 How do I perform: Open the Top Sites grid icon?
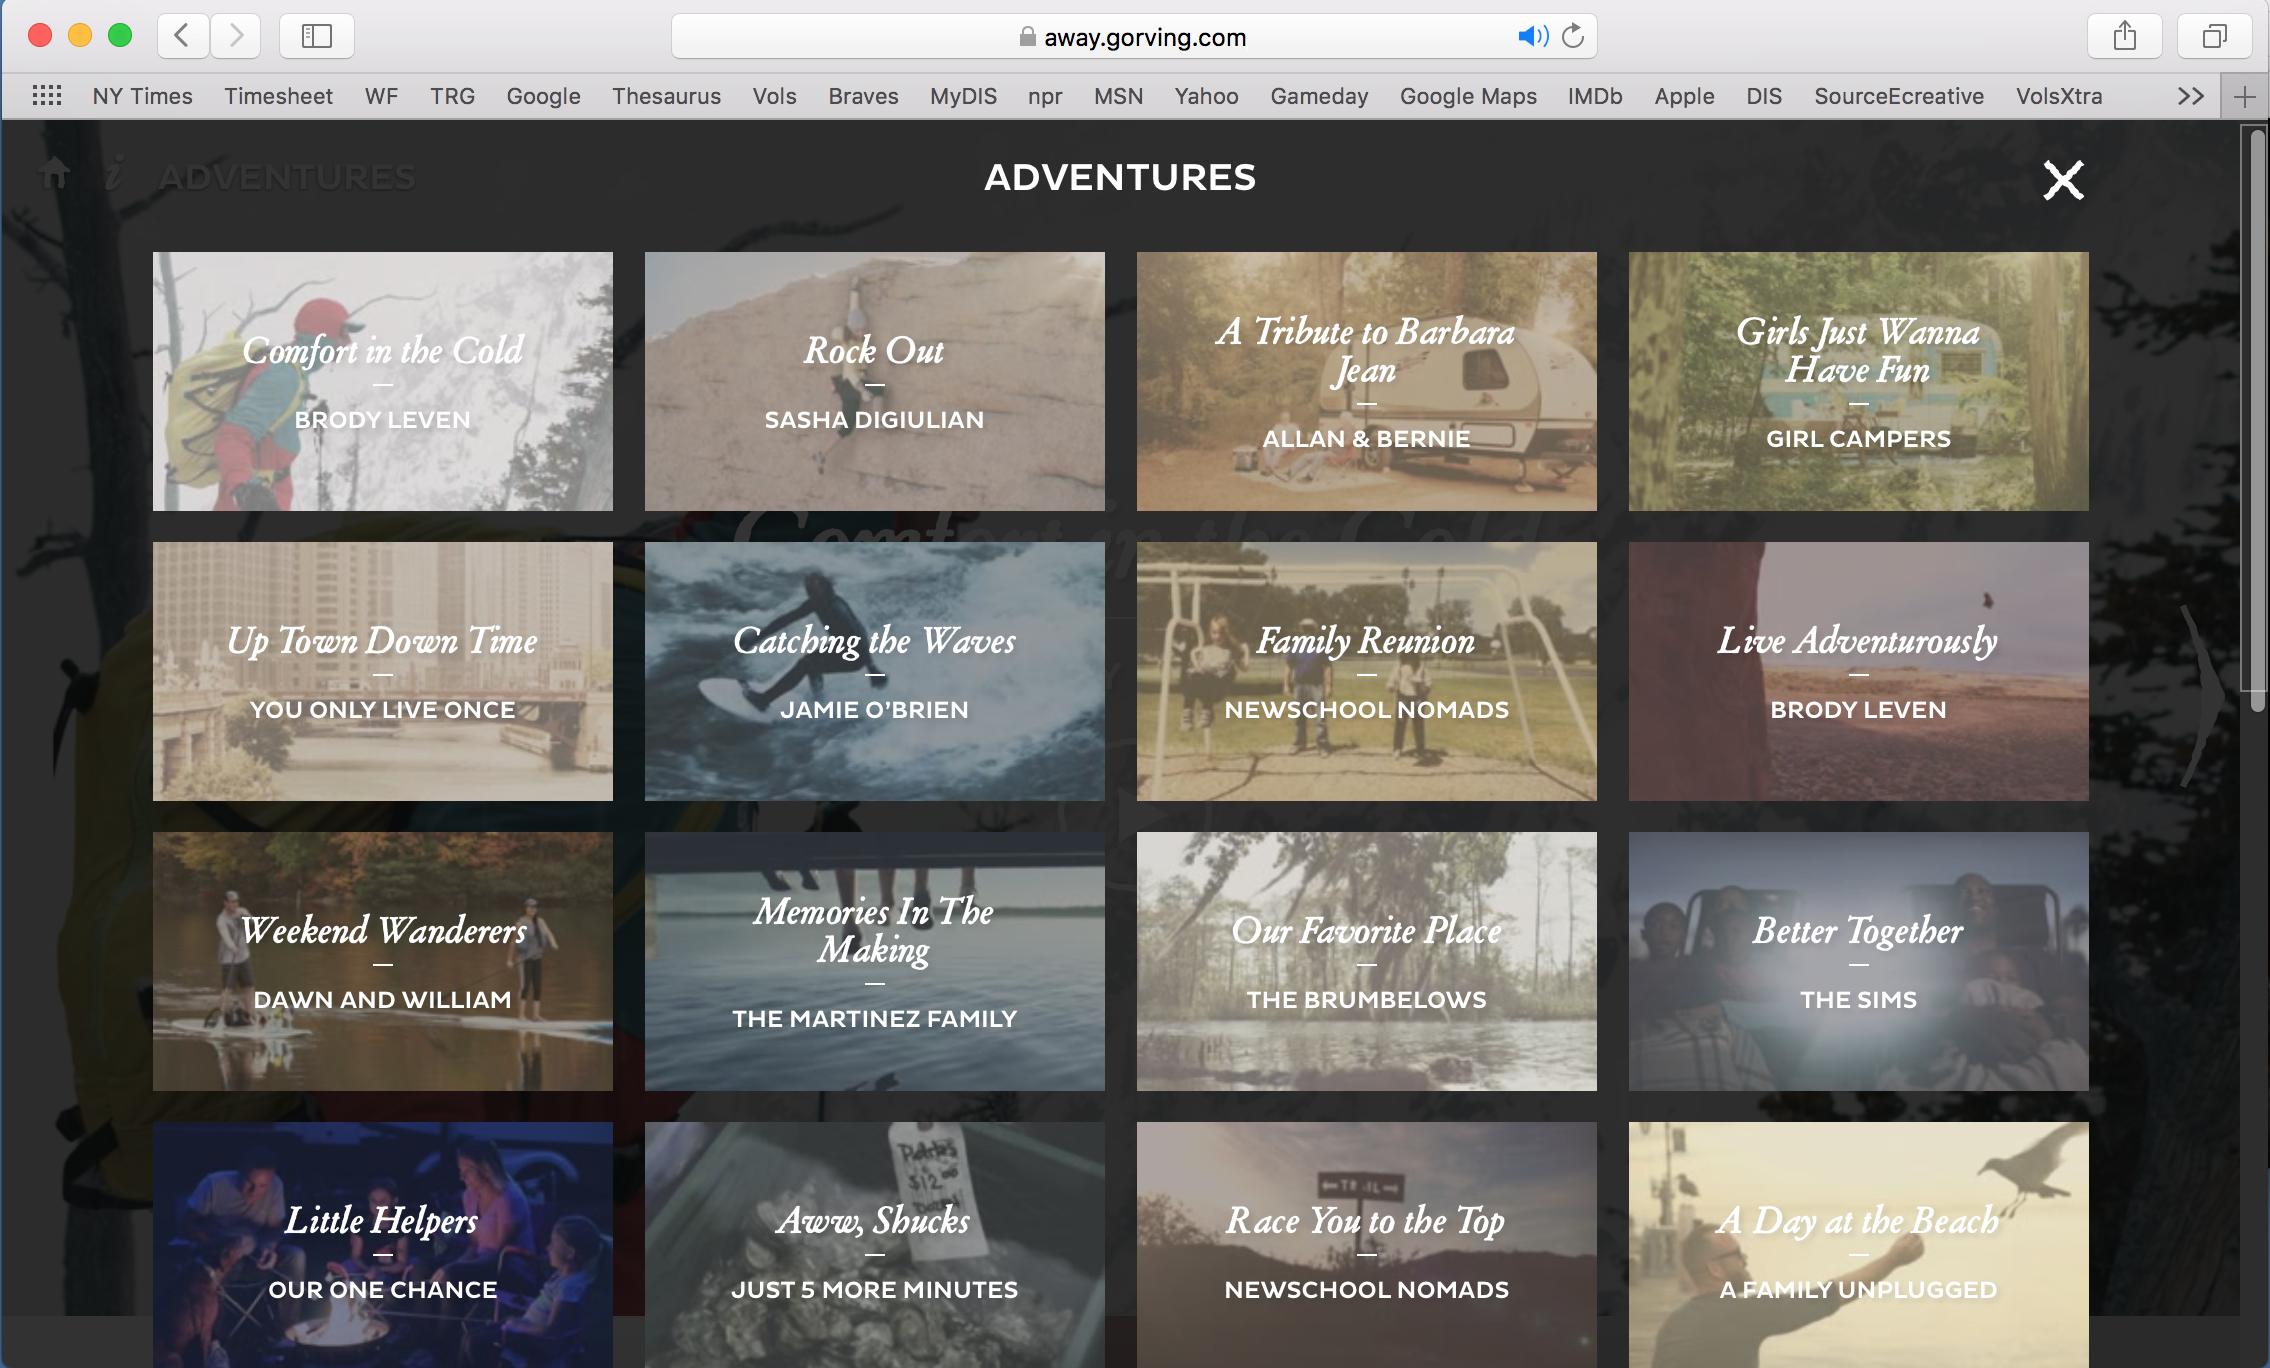tap(47, 96)
